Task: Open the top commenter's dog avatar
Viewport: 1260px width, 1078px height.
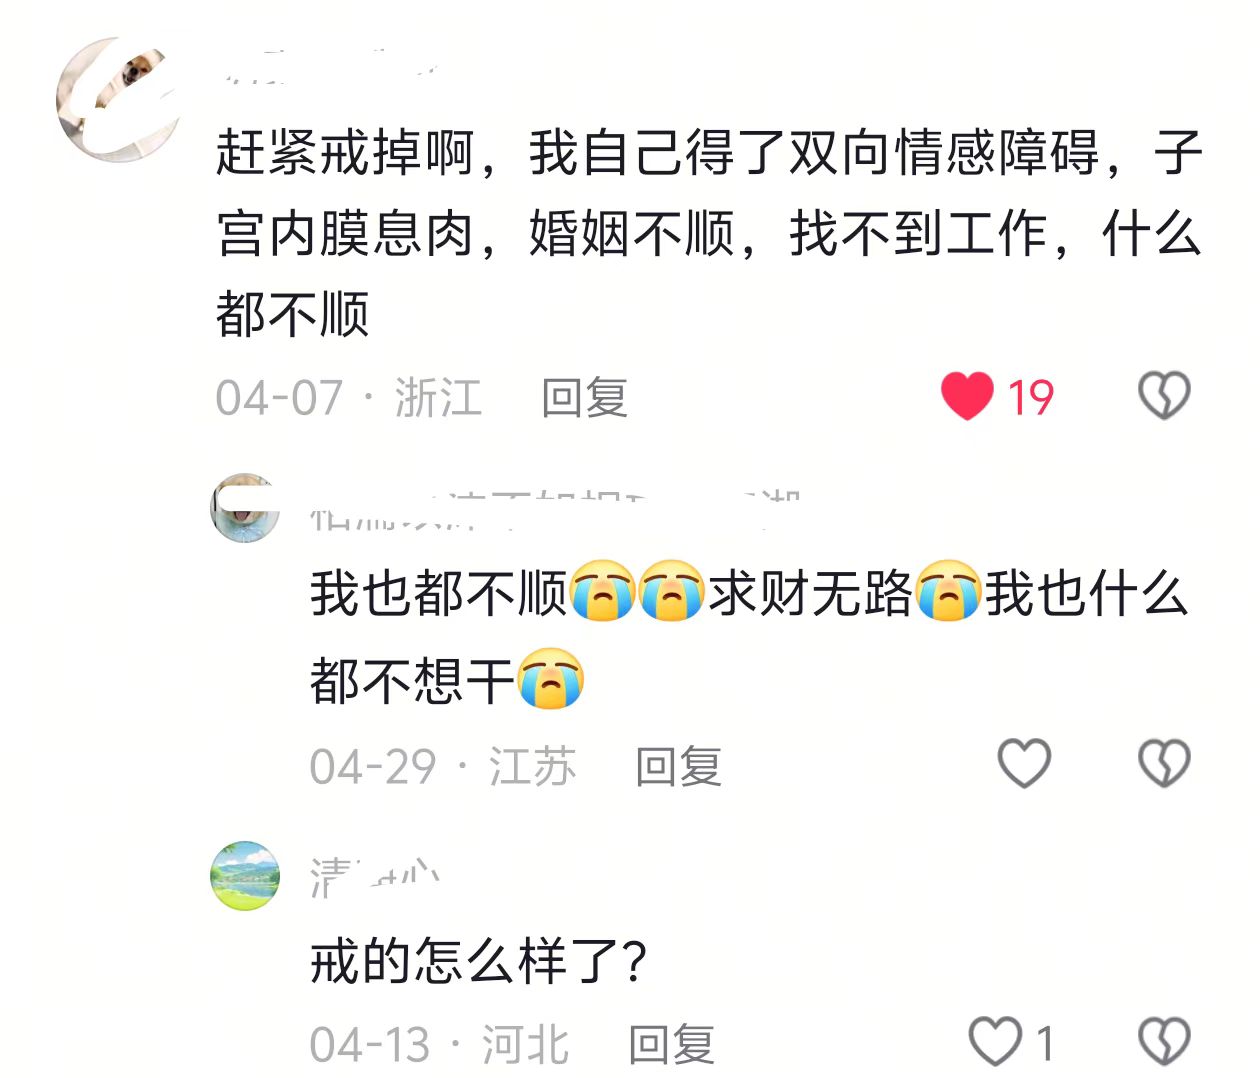Action: click(118, 99)
